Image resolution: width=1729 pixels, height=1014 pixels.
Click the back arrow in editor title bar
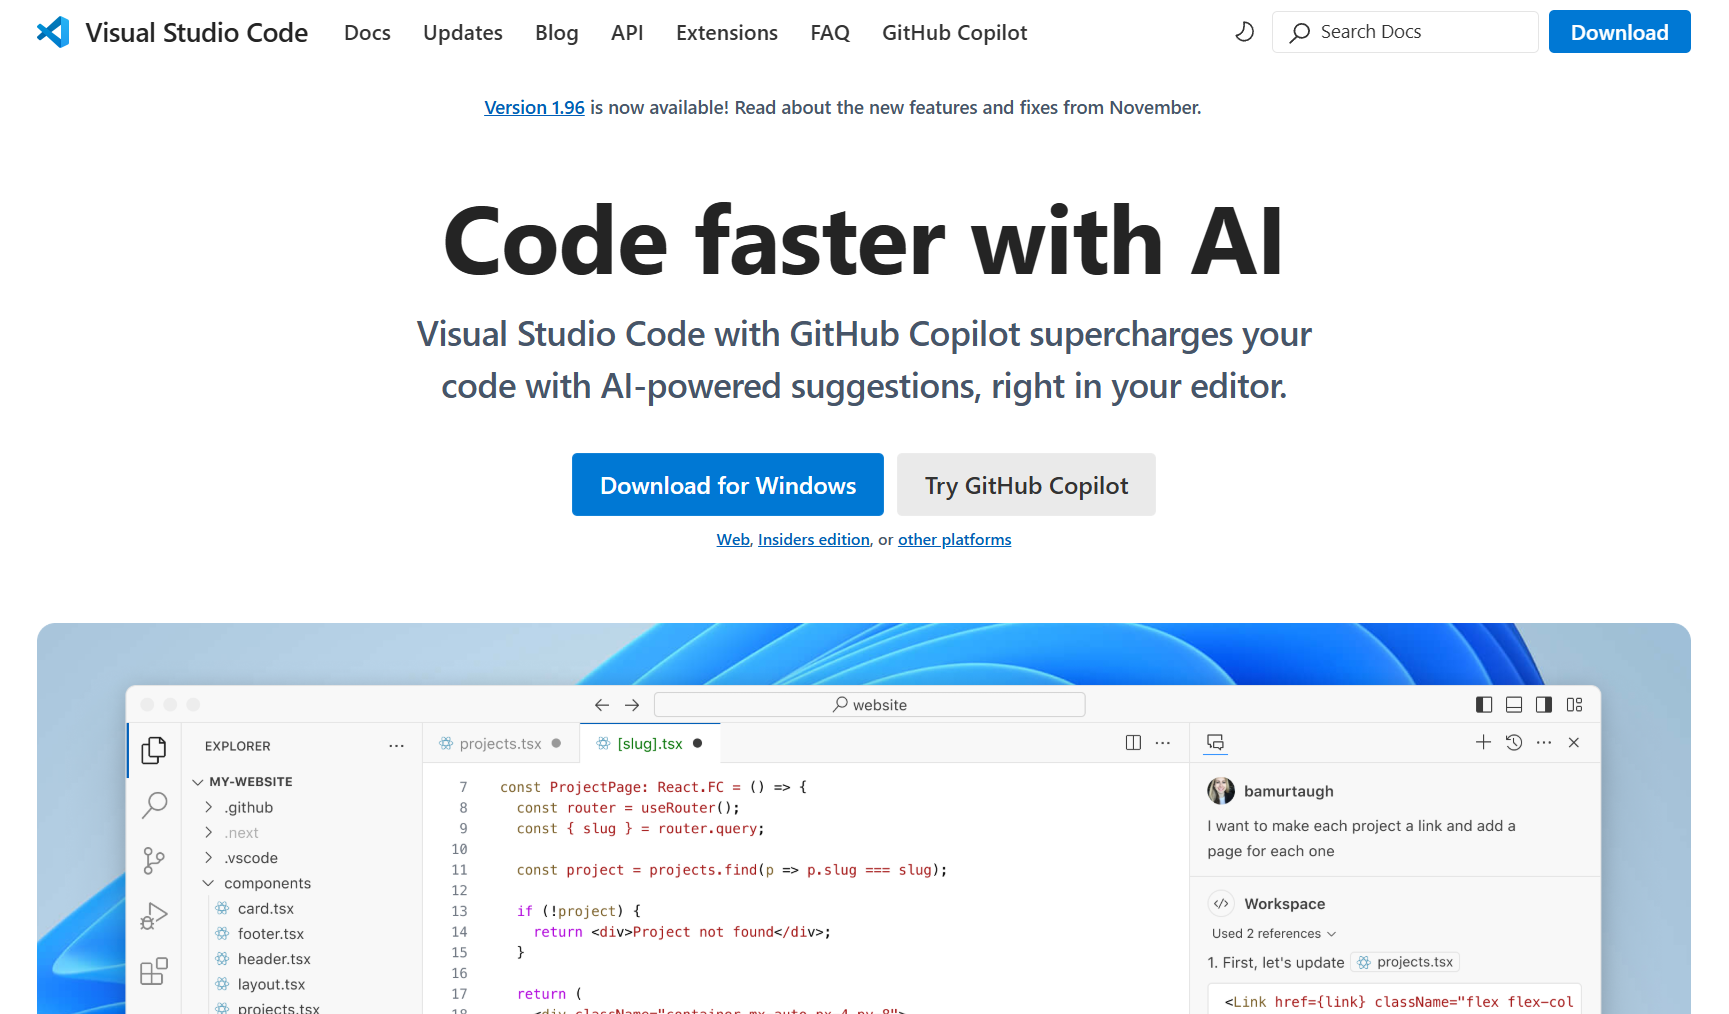tap(602, 705)
